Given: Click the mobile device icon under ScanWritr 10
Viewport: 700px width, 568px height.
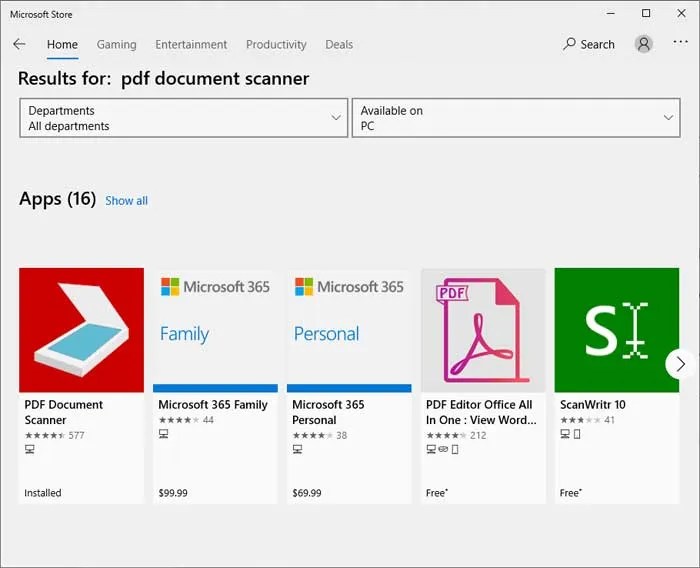Looking at the screenshot, I should point(577,434).
